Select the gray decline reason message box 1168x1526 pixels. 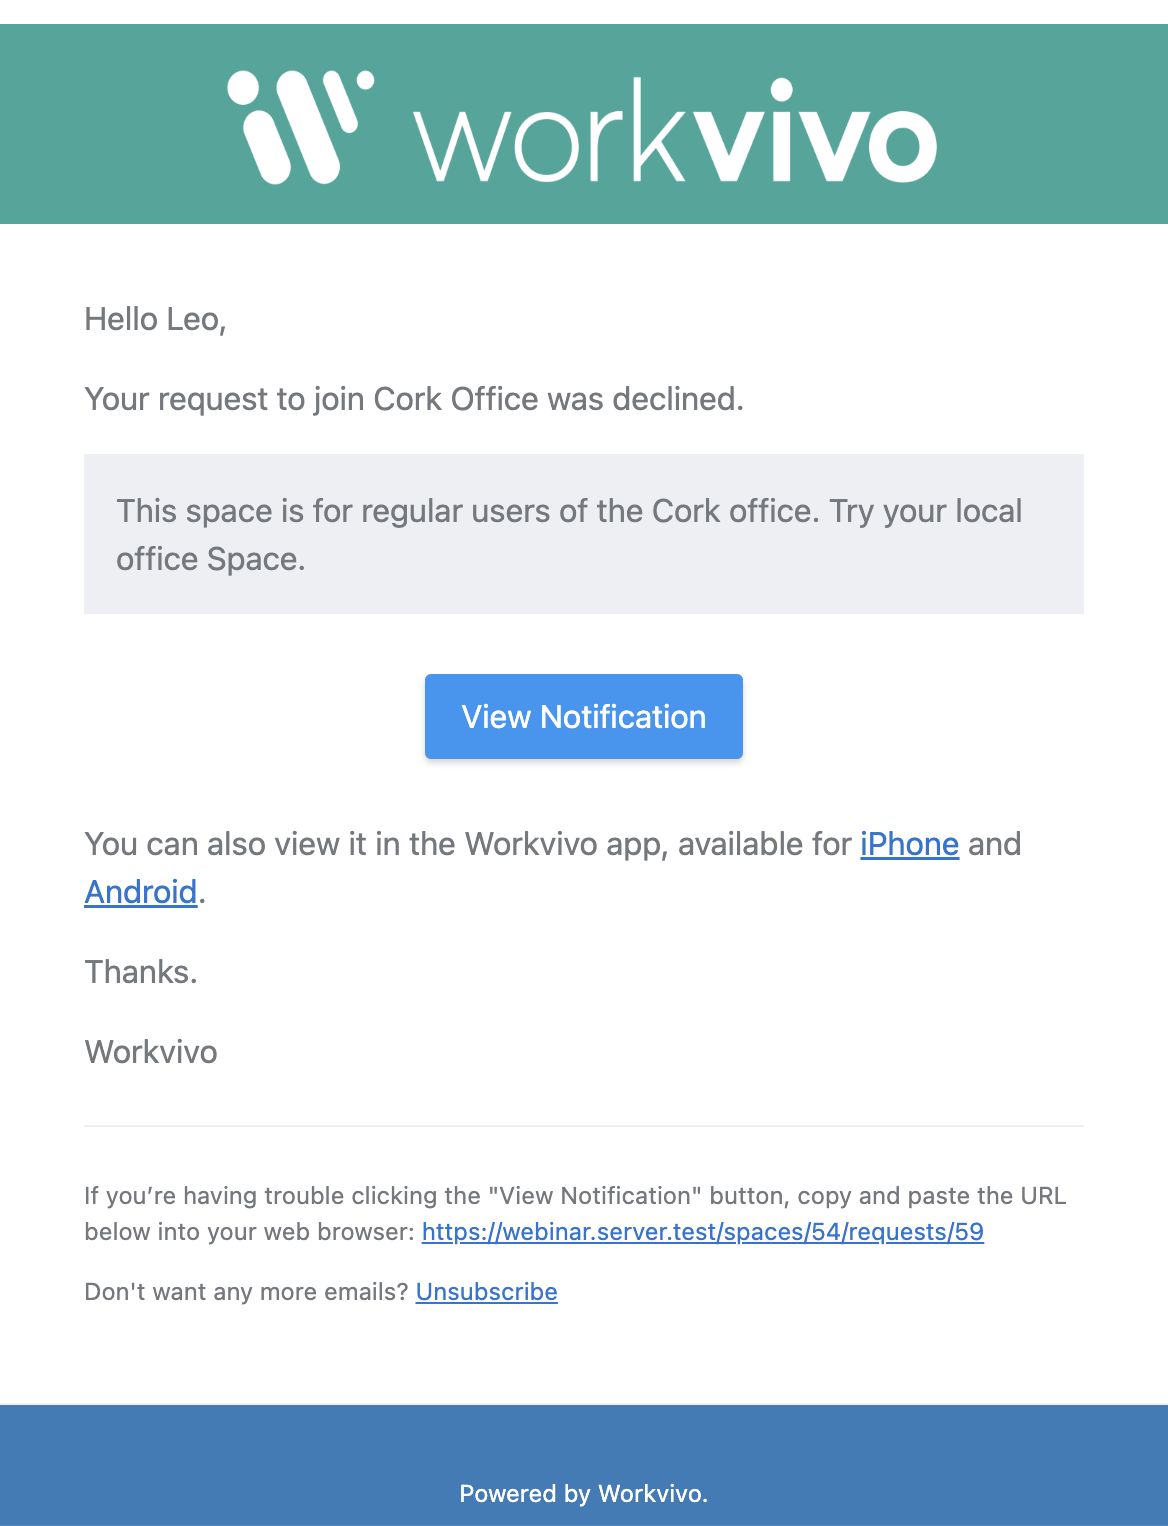point(584,534)
